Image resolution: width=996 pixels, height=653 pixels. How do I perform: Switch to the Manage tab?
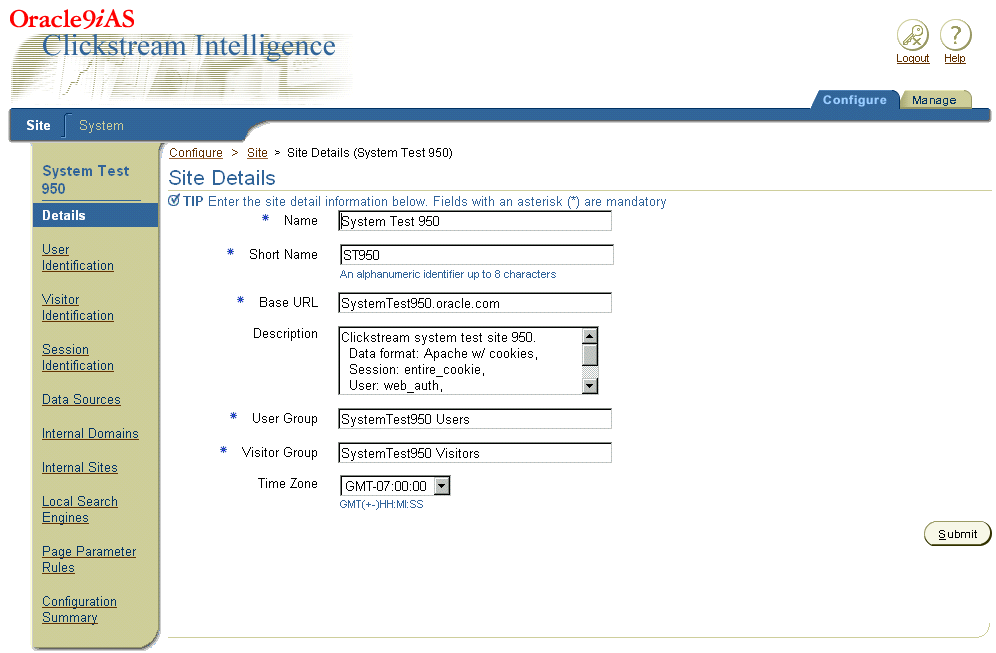click(x=934, y=100)
